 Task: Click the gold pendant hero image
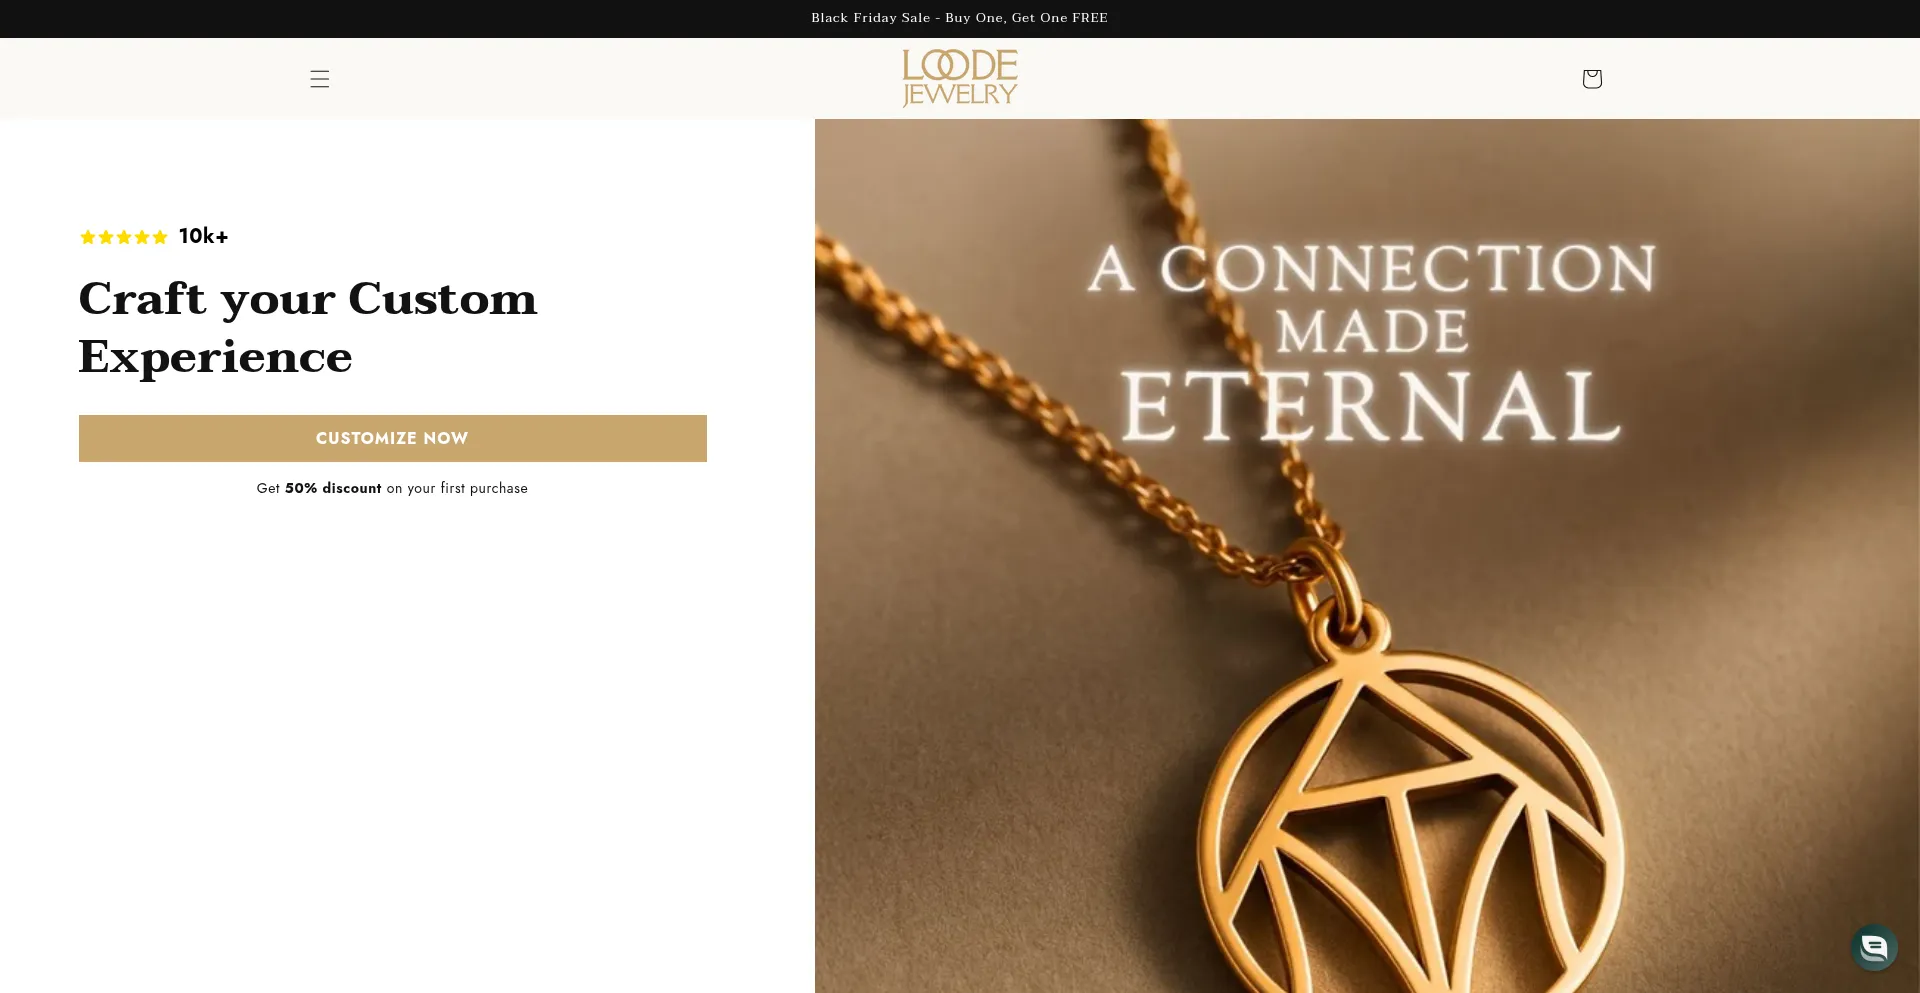(1367, 556)
